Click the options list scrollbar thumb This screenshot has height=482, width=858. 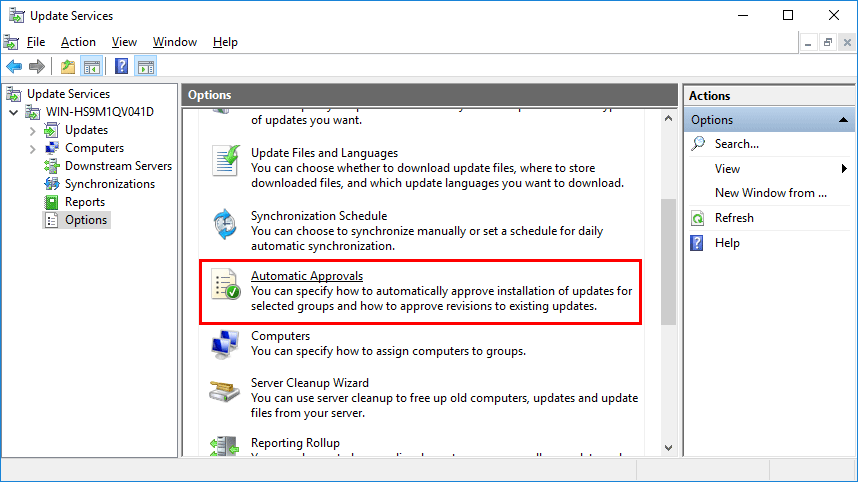668,262
